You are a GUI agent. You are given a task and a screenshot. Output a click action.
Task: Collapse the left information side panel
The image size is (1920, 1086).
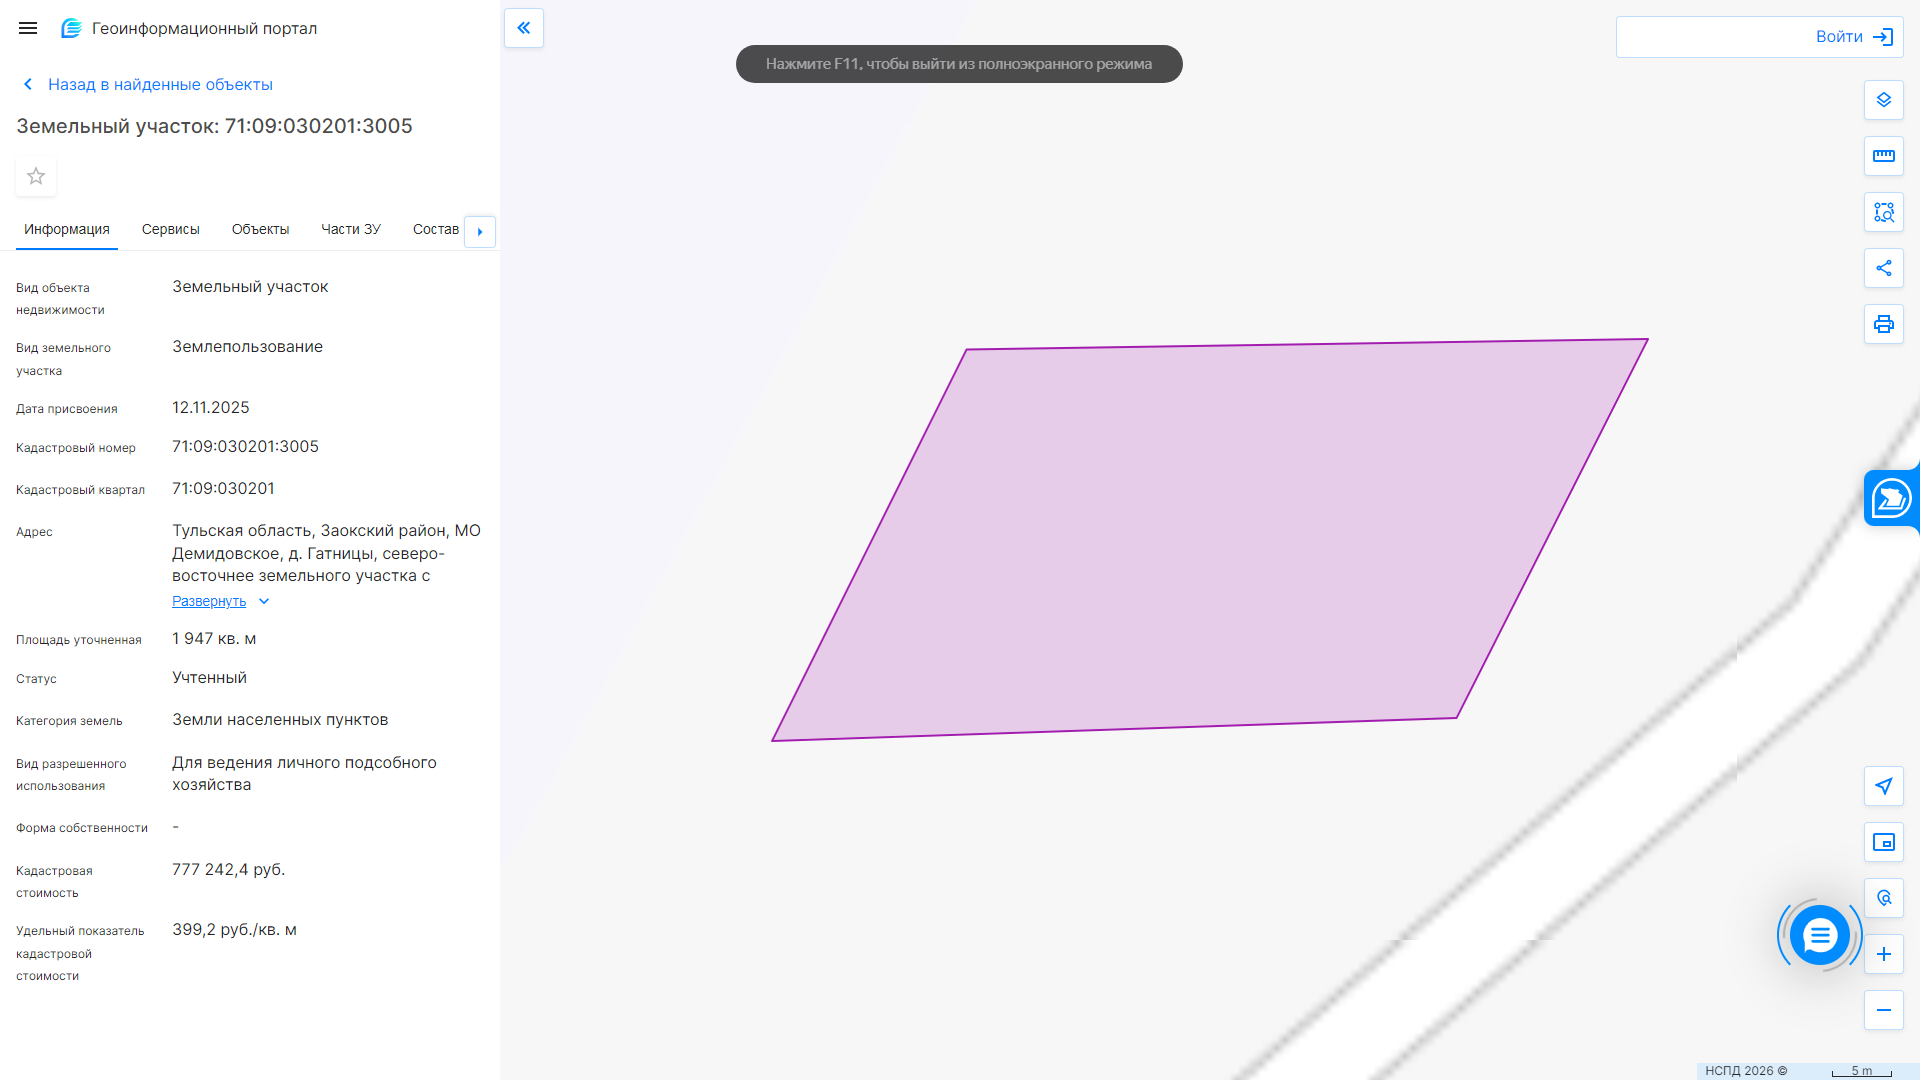[x=524, y=28]
